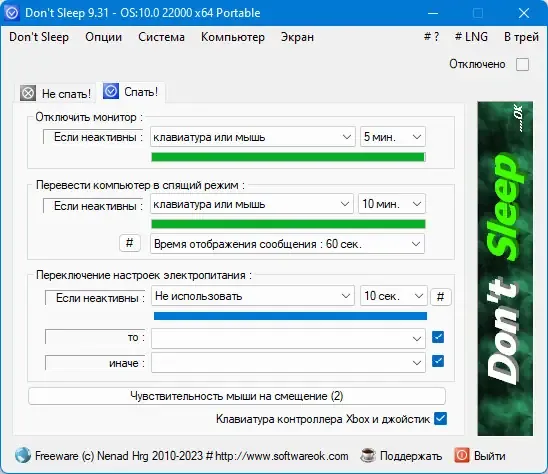Switch to the 'Не спать!' tab
Image resolution: width=548 pixels, height=474 pixels.
[56, 93]
